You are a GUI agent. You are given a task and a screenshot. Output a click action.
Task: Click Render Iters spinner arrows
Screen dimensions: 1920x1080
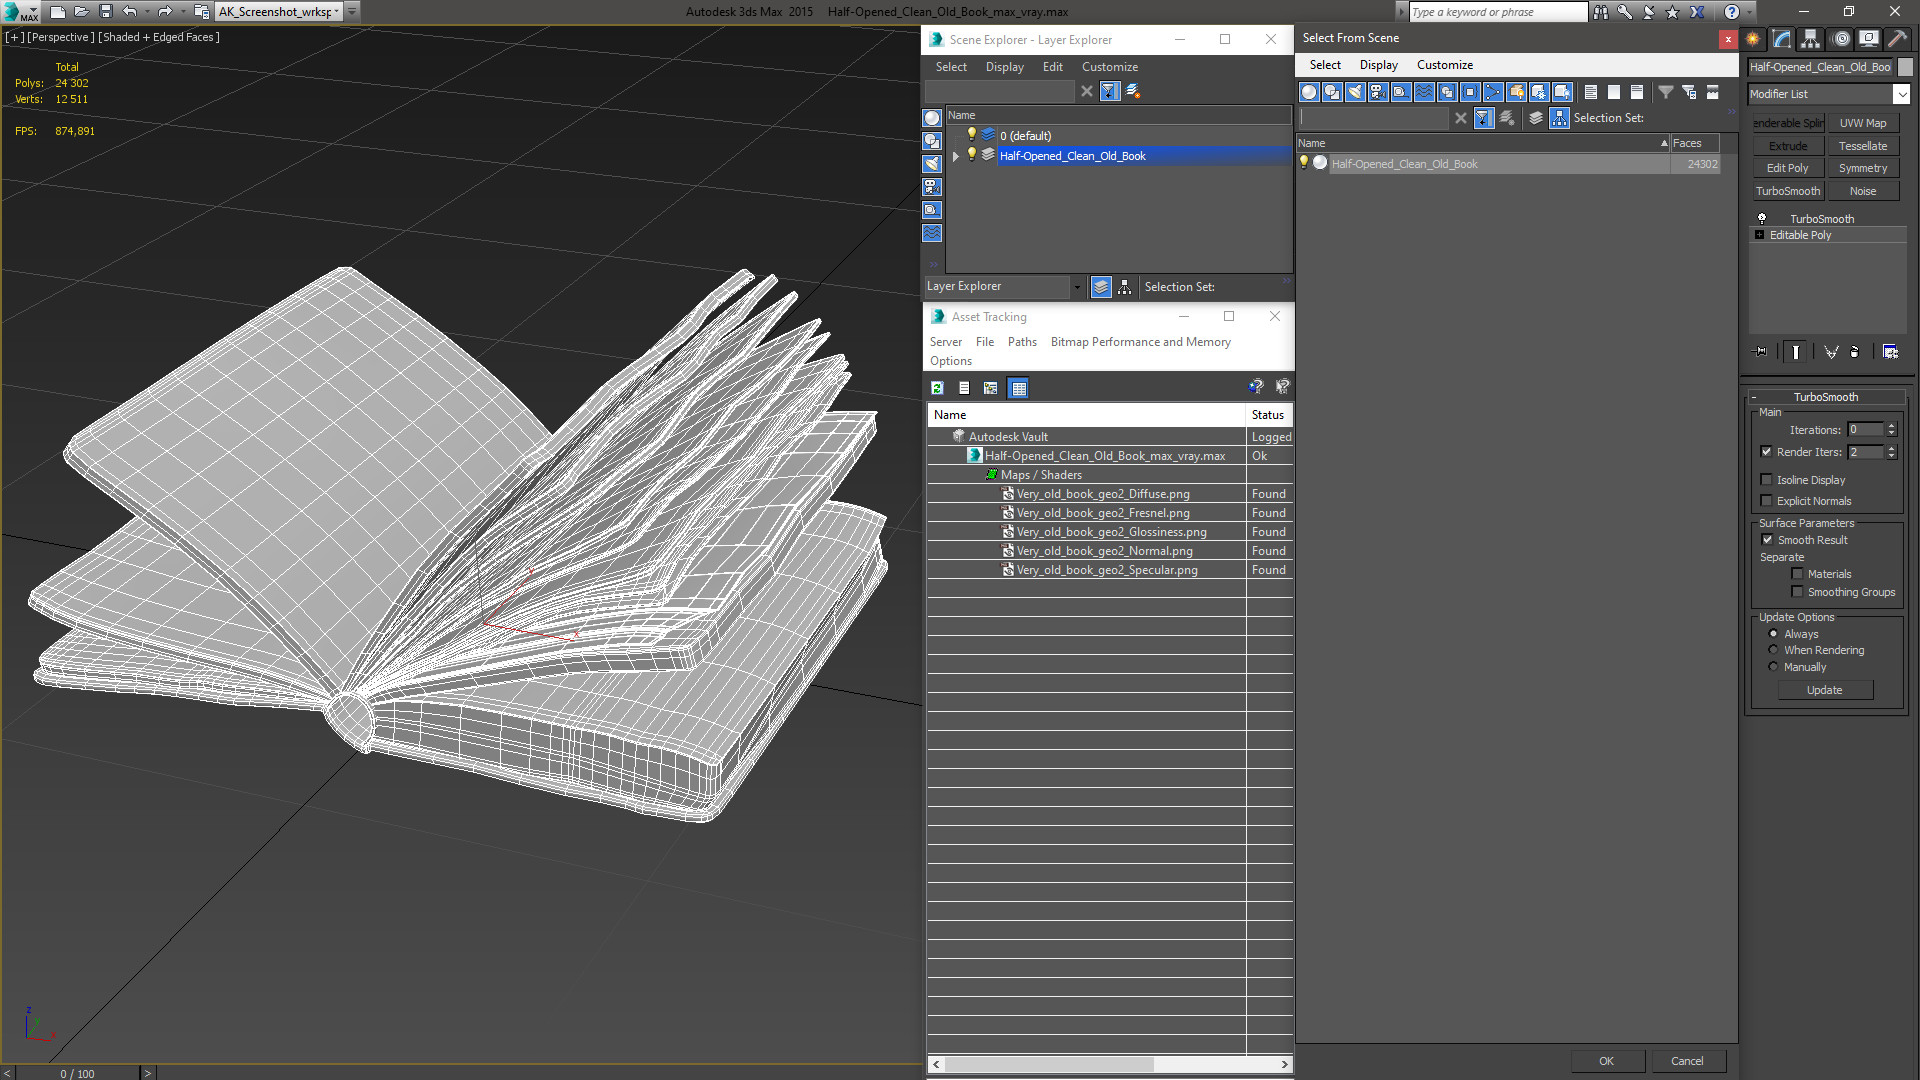(1891, 452)
